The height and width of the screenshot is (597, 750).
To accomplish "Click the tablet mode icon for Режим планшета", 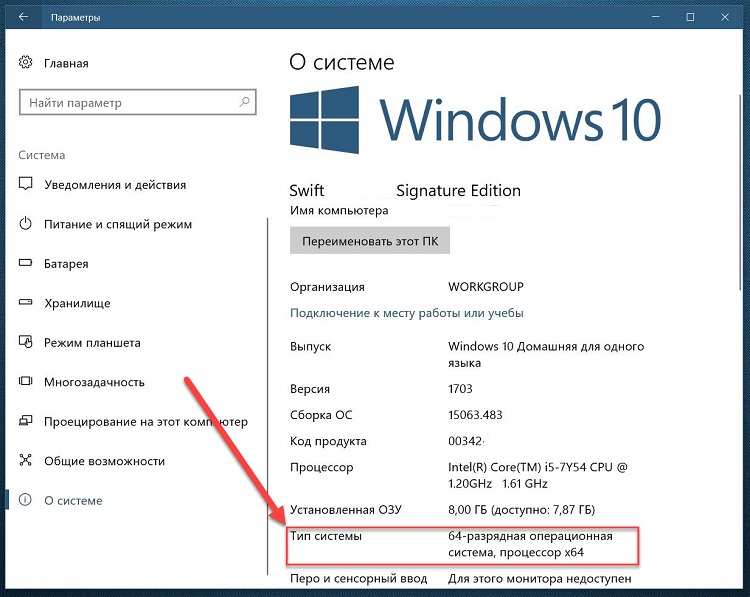I will pos(25,342).
